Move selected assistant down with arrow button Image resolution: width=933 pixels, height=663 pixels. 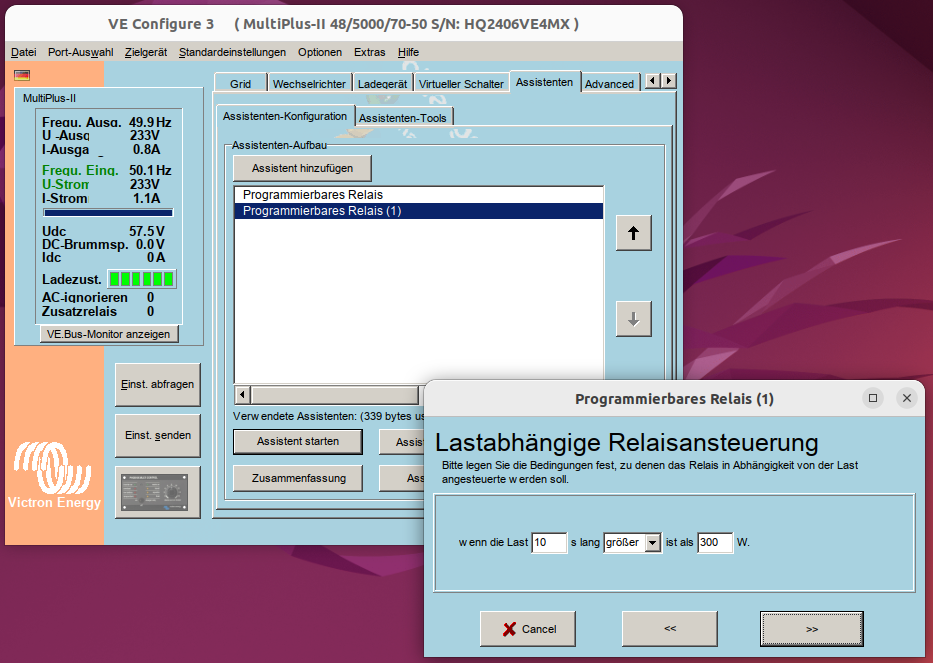pos(633,319)
